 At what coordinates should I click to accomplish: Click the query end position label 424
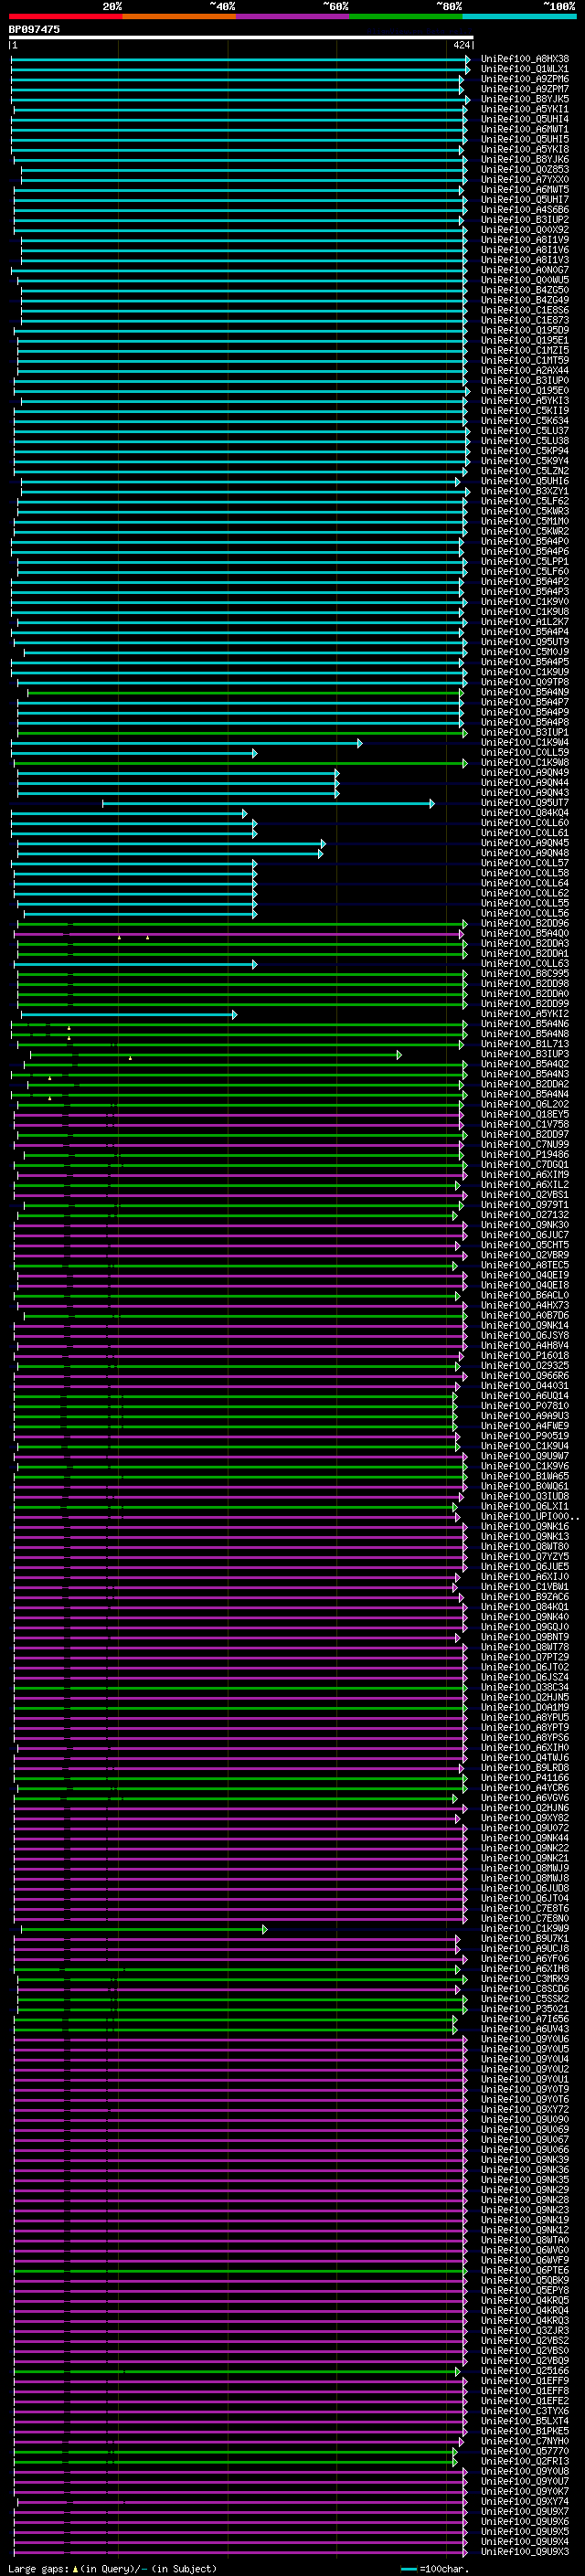pos(461,45)
